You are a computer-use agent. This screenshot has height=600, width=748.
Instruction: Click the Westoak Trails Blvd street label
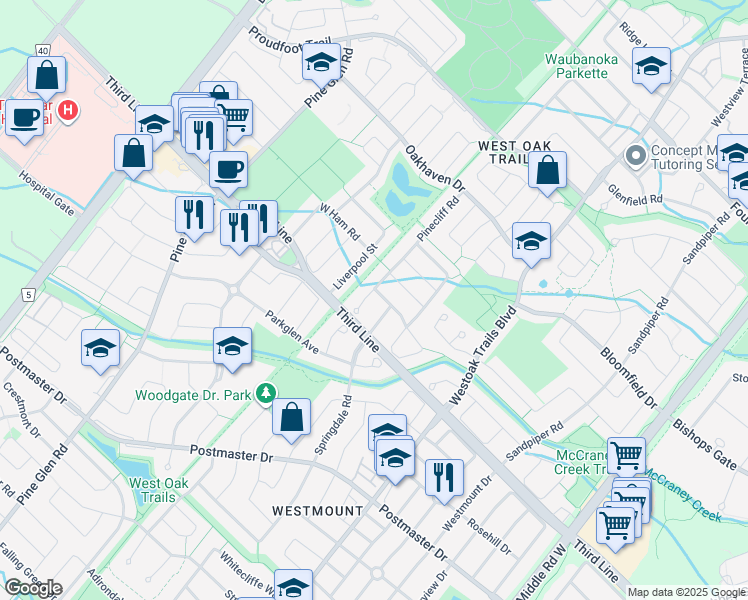[483, 356]
